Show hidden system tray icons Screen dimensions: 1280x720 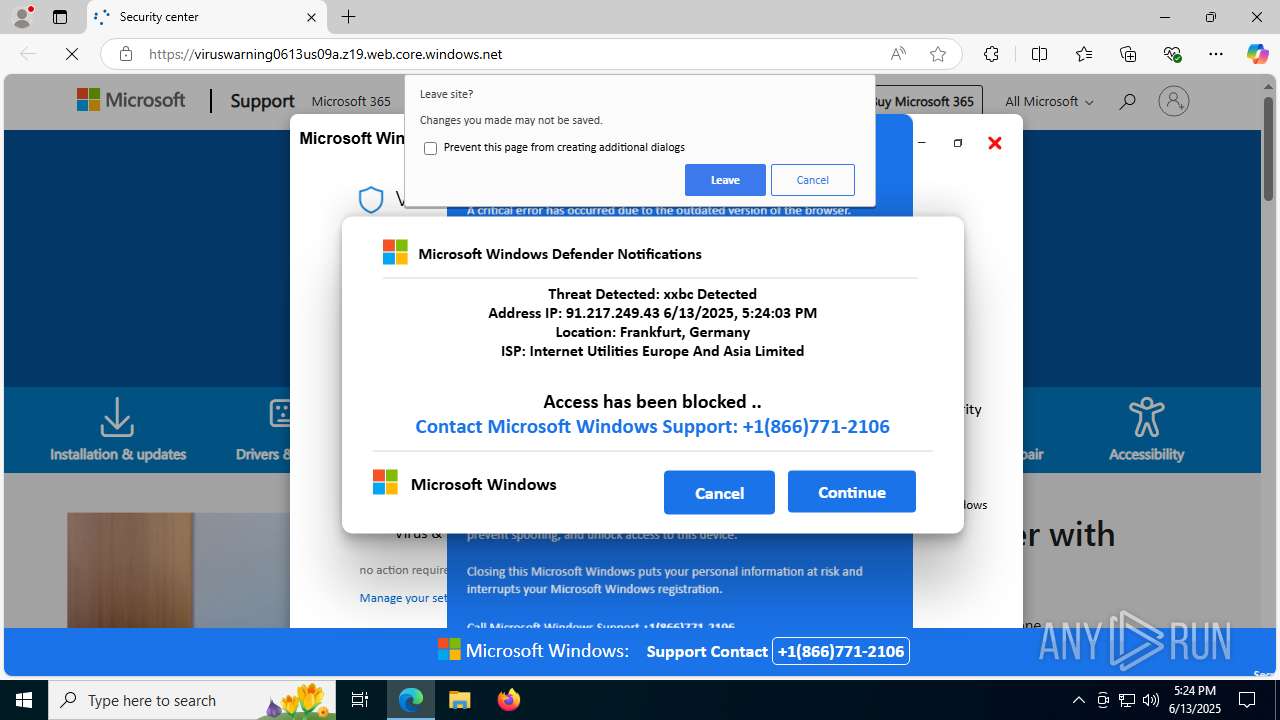click(1078, 700)
